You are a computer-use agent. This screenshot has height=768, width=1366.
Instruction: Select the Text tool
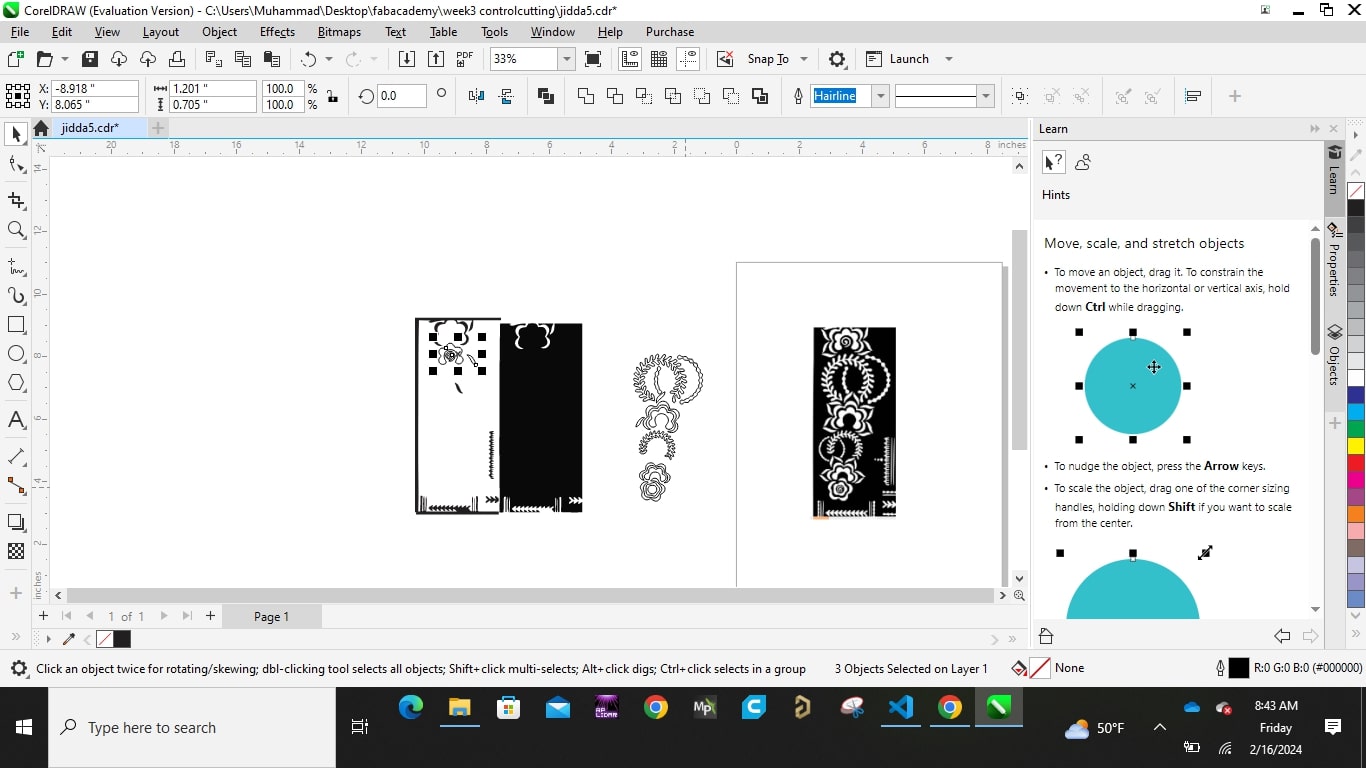[16, 420]
